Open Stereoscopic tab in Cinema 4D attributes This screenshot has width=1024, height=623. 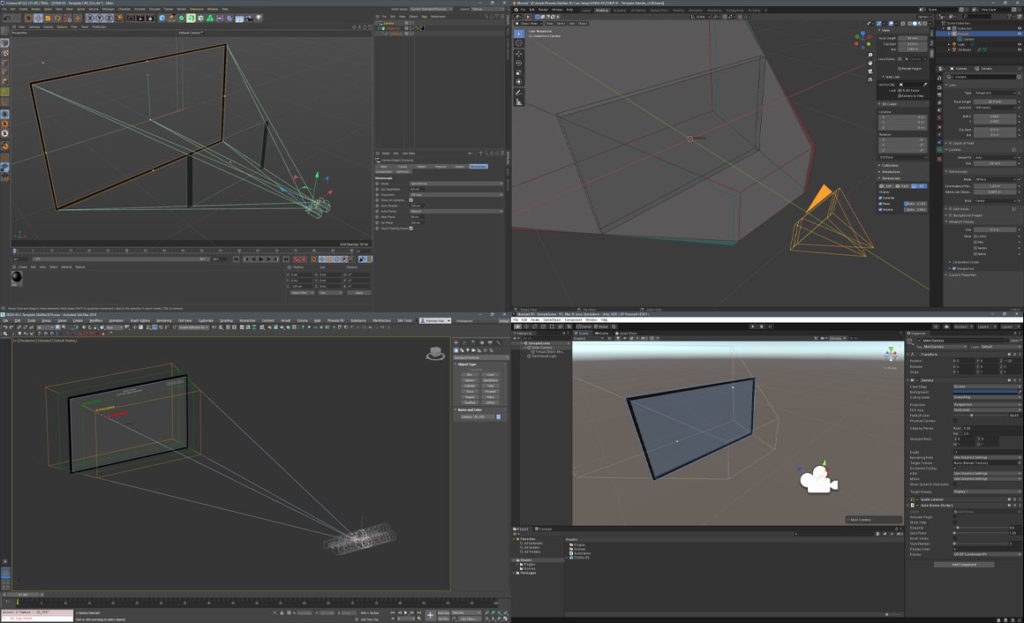point(479,166)
